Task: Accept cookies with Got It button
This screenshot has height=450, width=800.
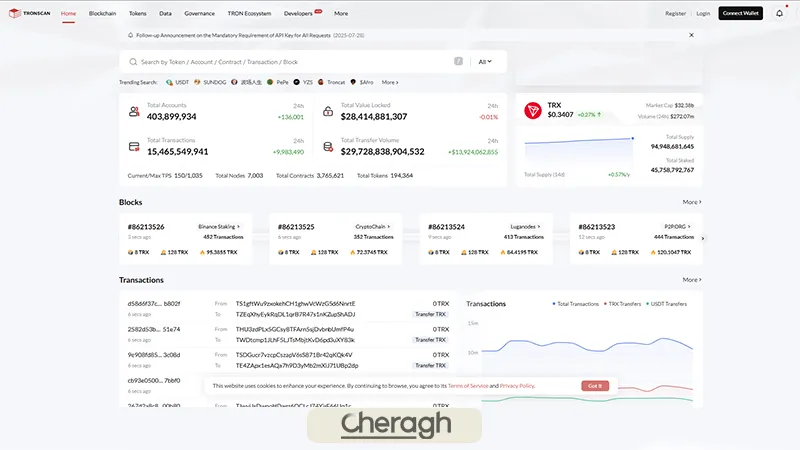Action: click(595, 386)
